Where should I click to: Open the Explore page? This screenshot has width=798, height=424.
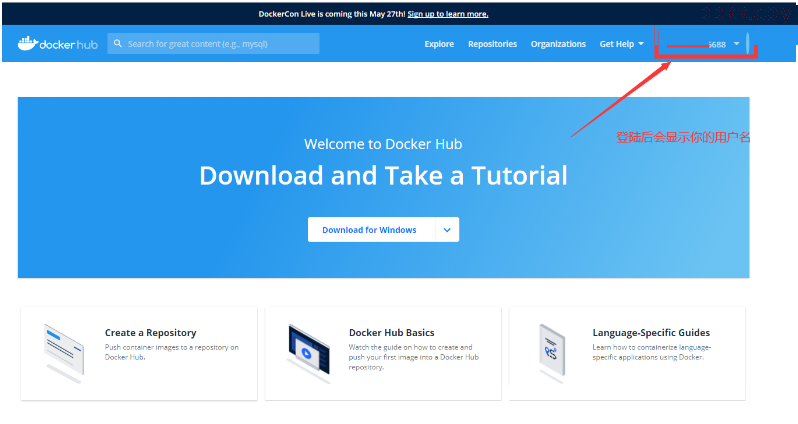(x=439, y=44)
